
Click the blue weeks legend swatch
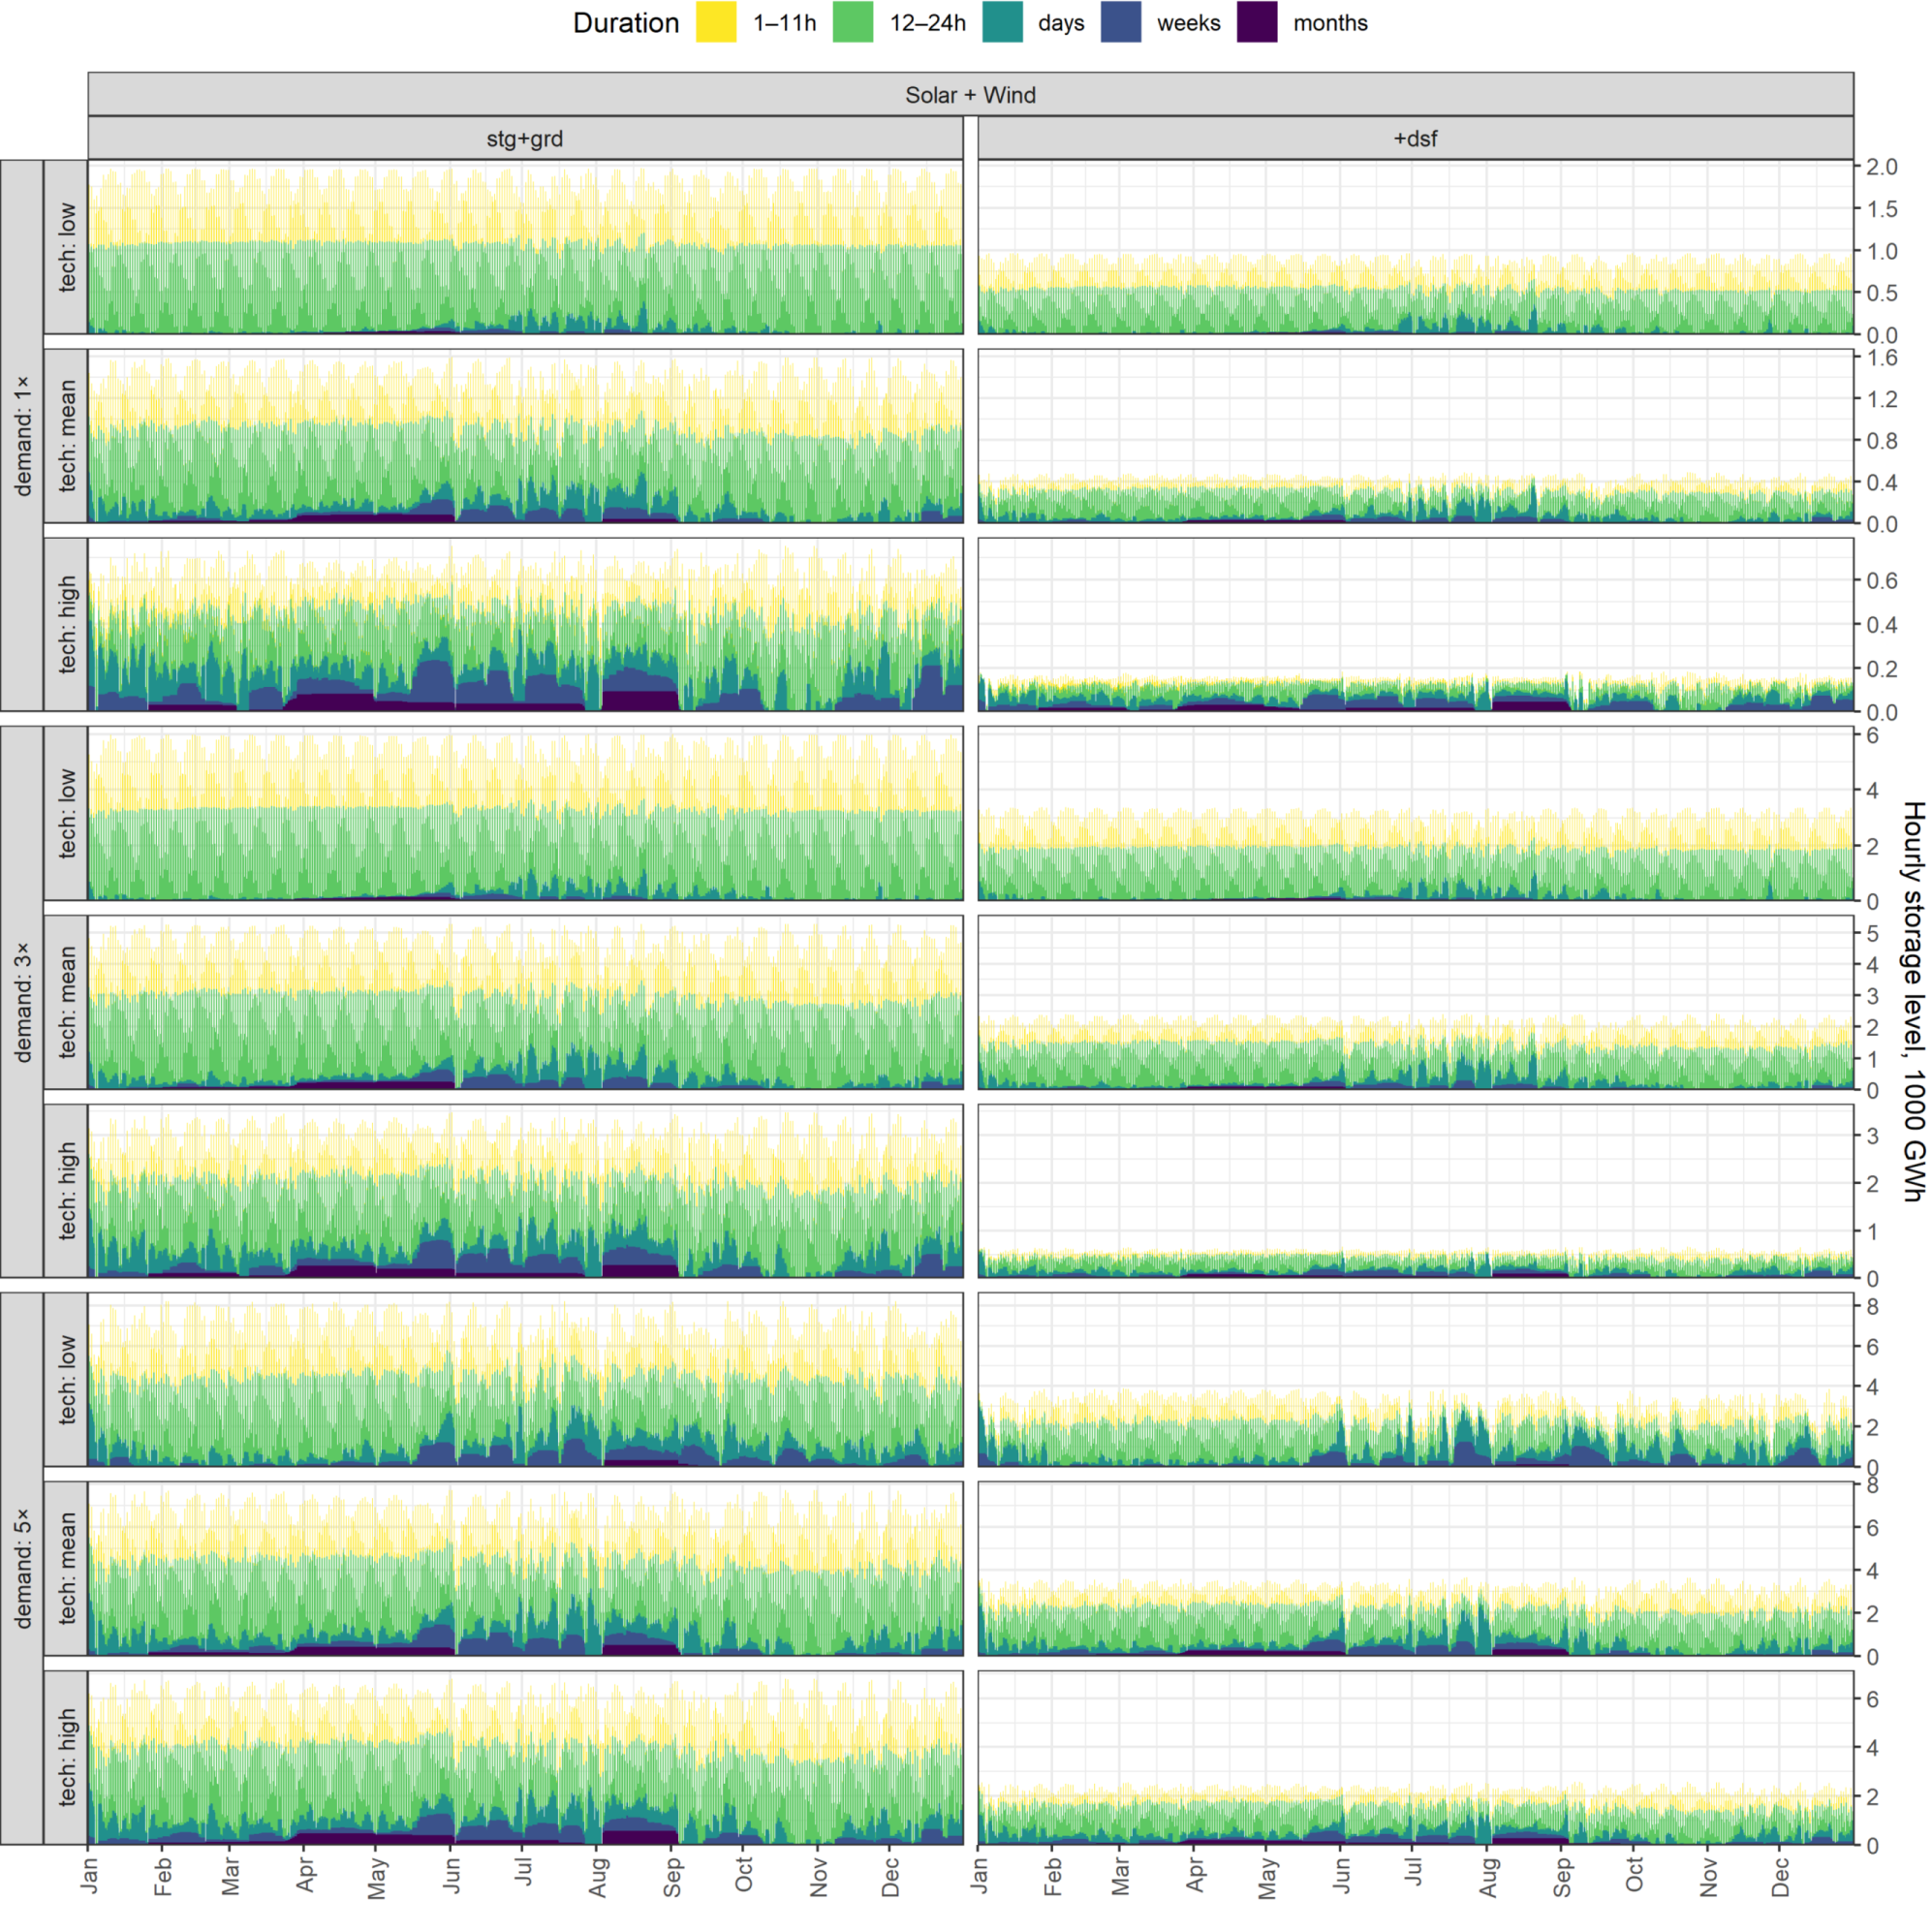1121,23
